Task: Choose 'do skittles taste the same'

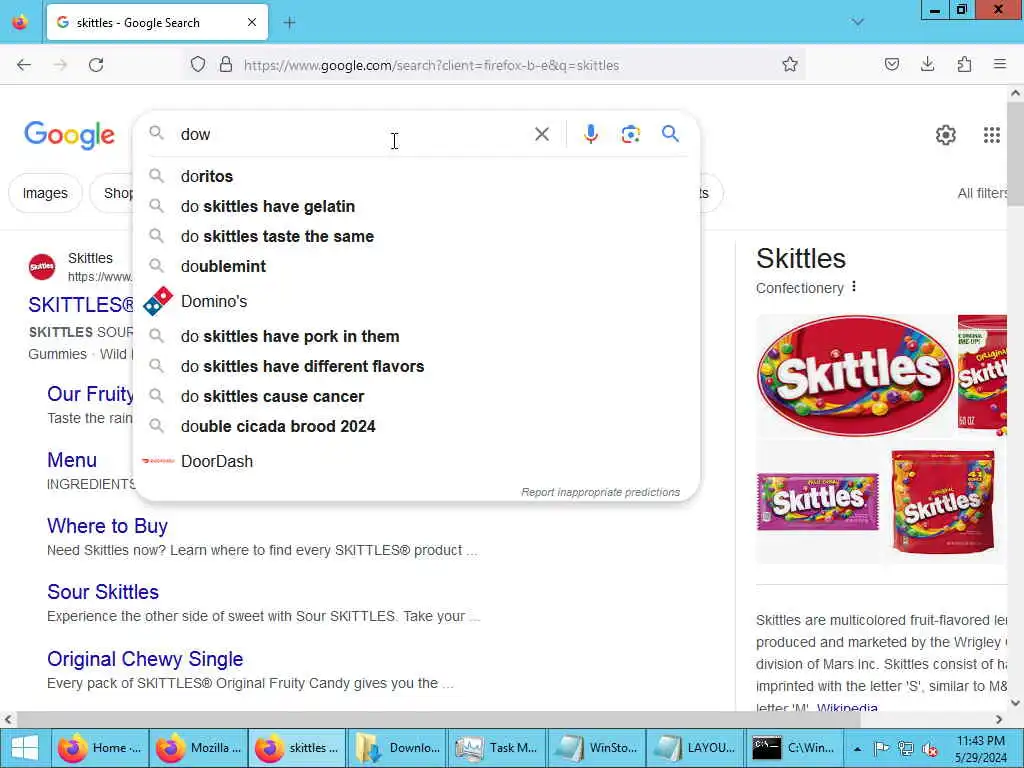Action: 417,236
